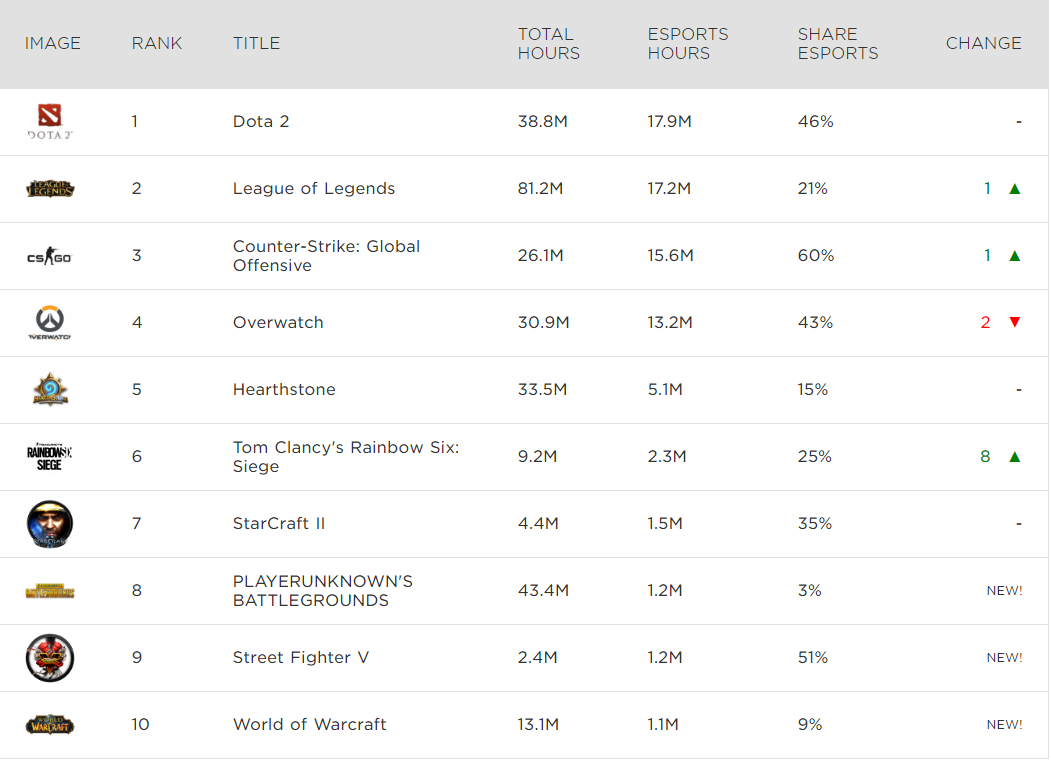Click the Share Esports column header

[837, 43]
